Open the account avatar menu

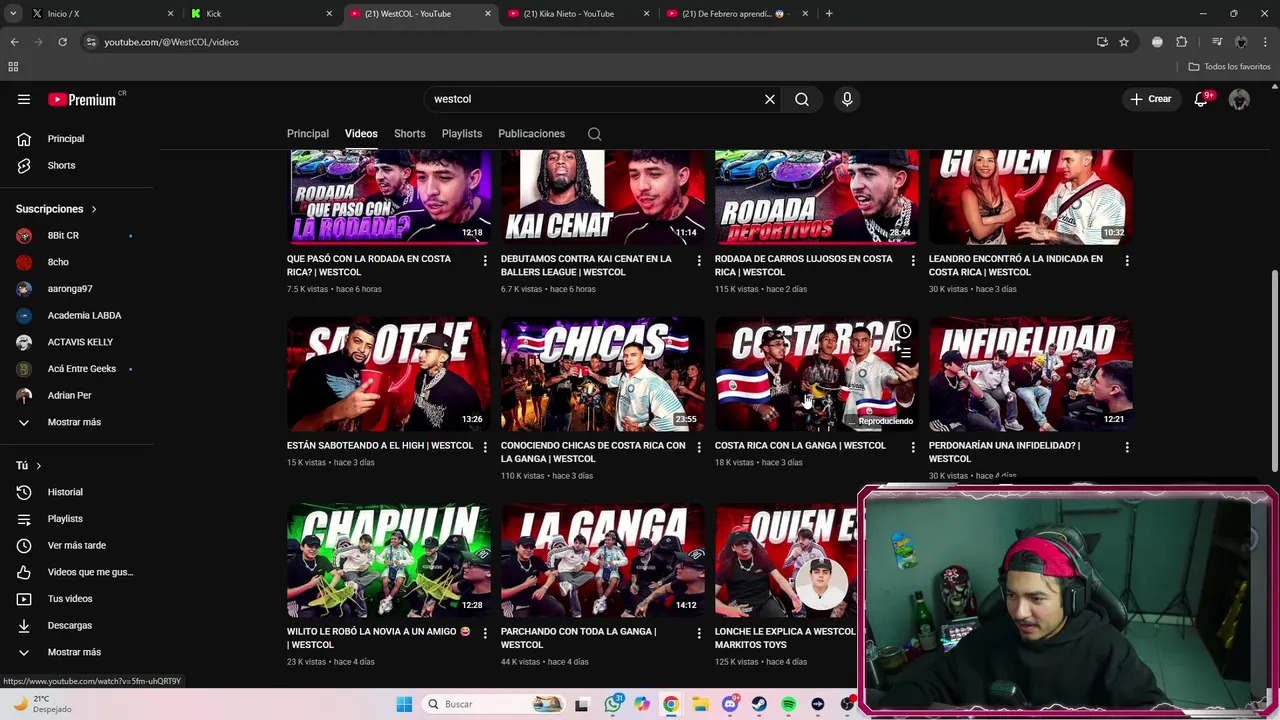[1239, 99]
